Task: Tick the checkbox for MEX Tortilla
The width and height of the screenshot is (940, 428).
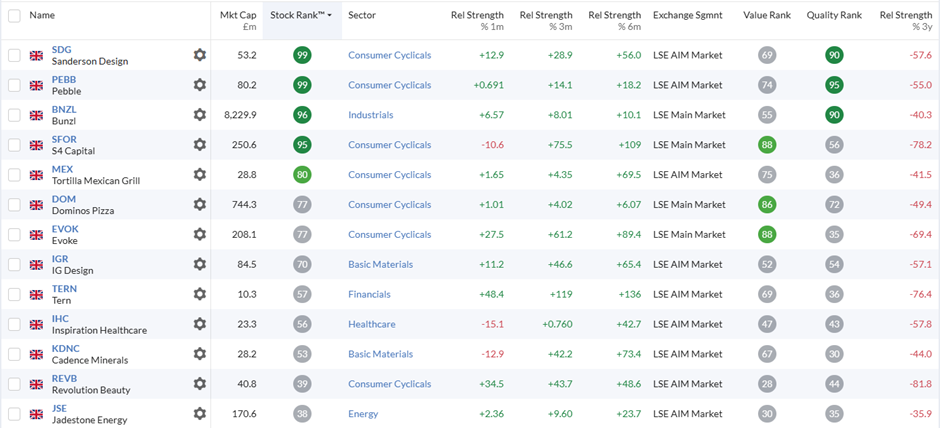Action: (14, 174)
